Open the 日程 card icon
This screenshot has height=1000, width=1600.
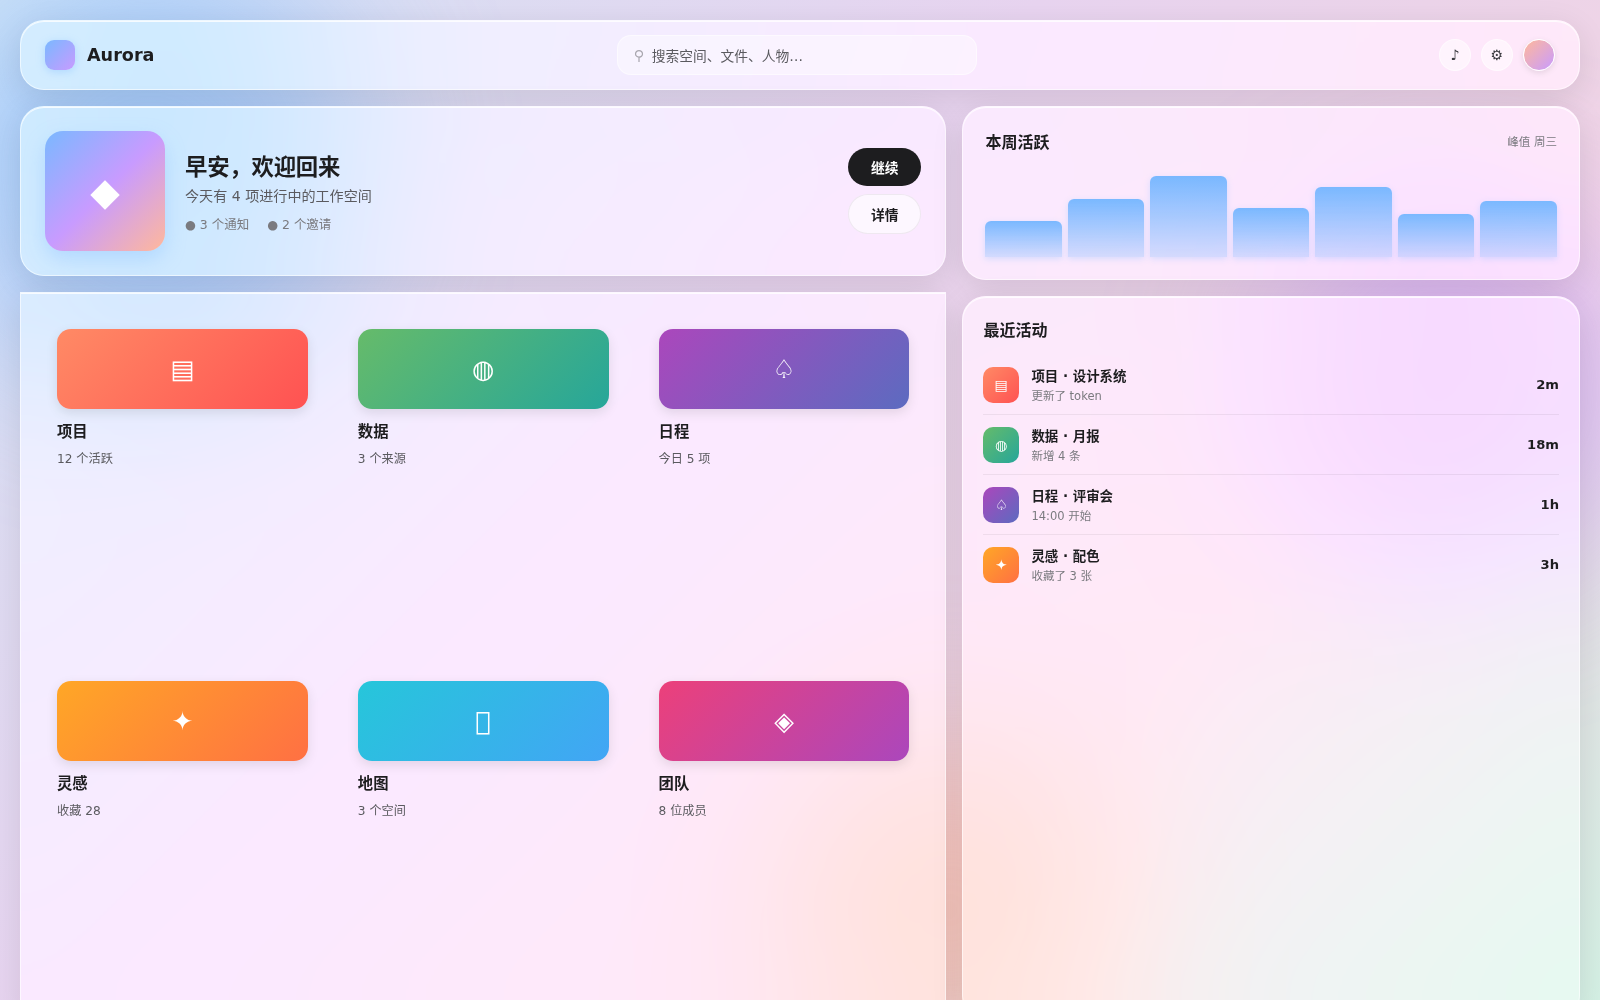[x=784, y=369]
